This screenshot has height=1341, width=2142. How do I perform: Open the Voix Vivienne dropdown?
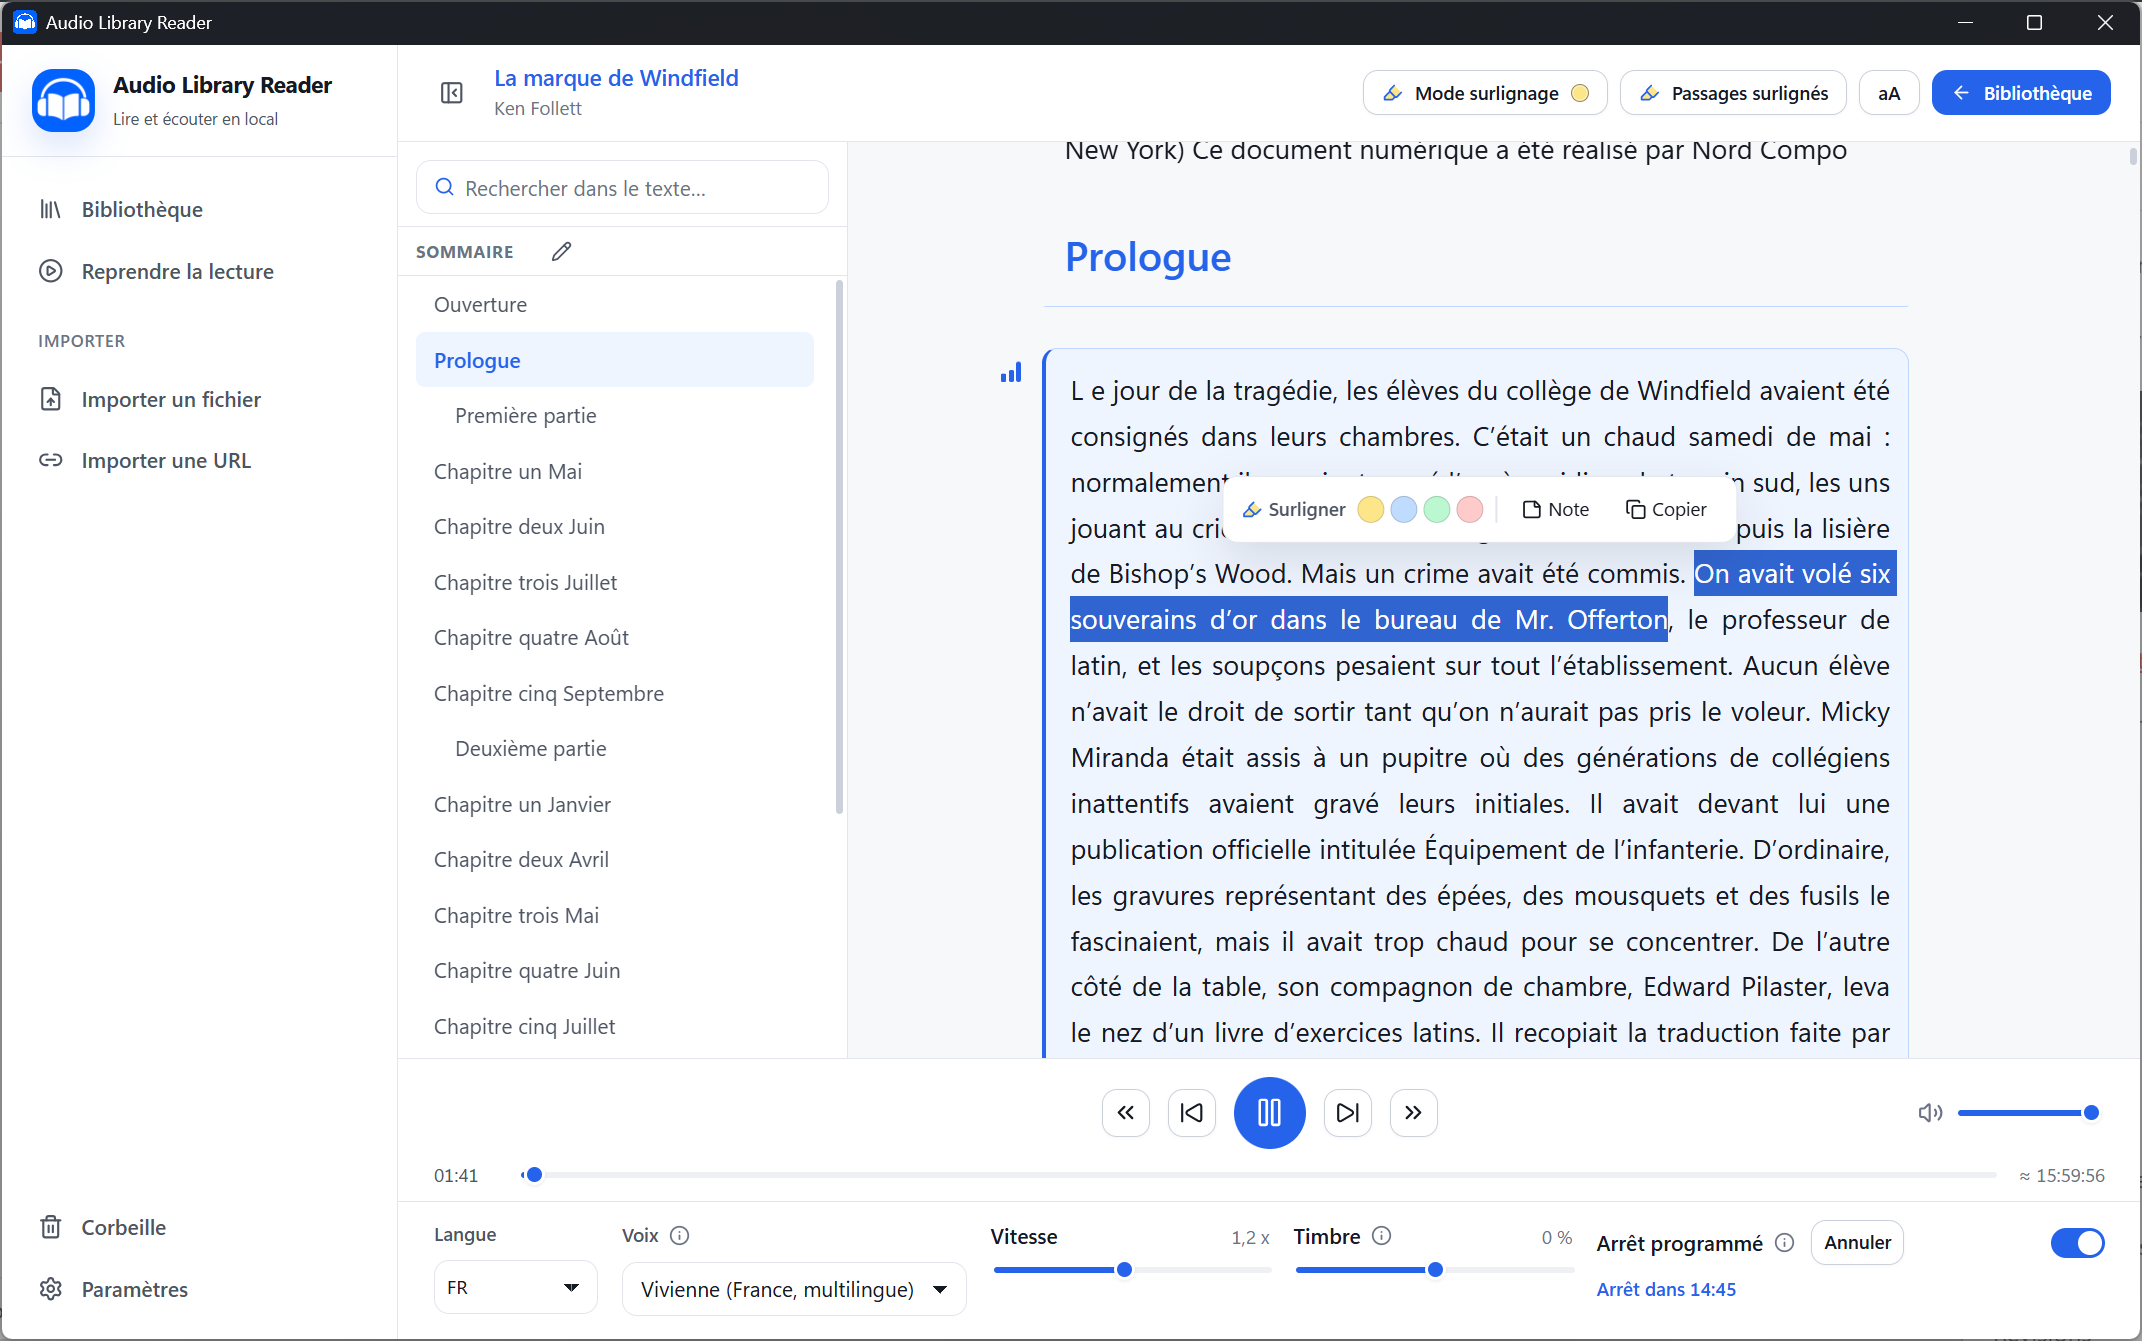point(794,1290)
